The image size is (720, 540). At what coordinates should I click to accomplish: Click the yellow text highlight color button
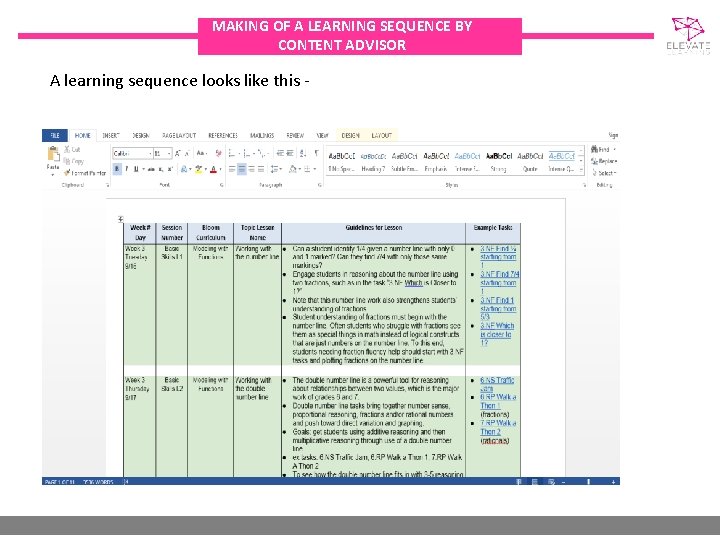click(x=199, y=169)
